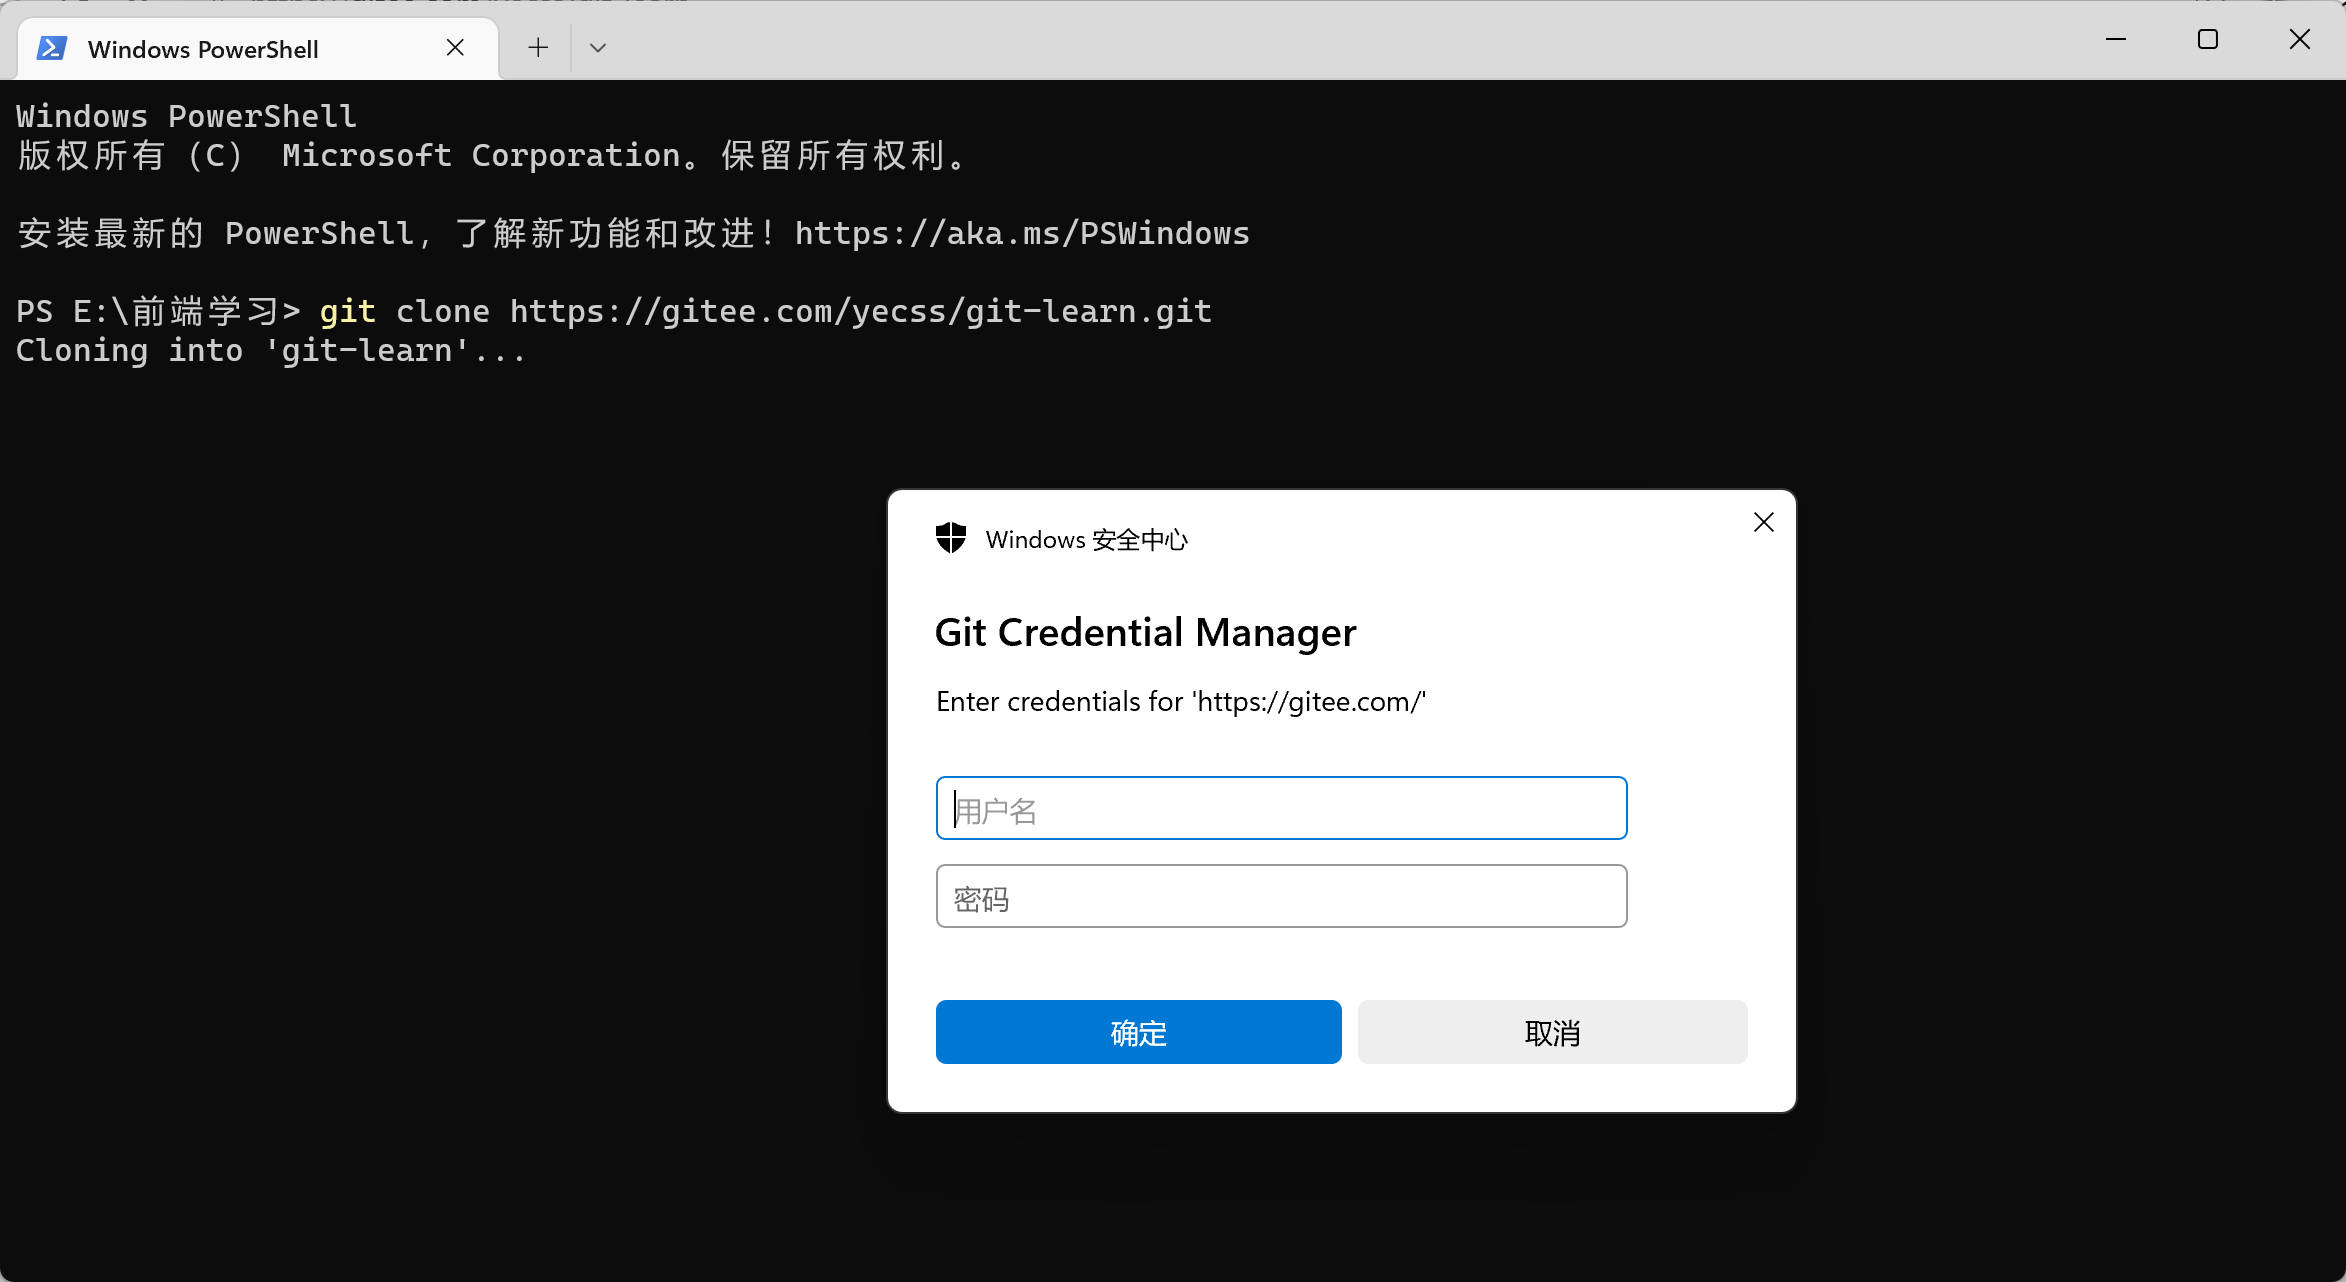
Task: Open the aka.ms/PSWindows link
Action: 1021,234
